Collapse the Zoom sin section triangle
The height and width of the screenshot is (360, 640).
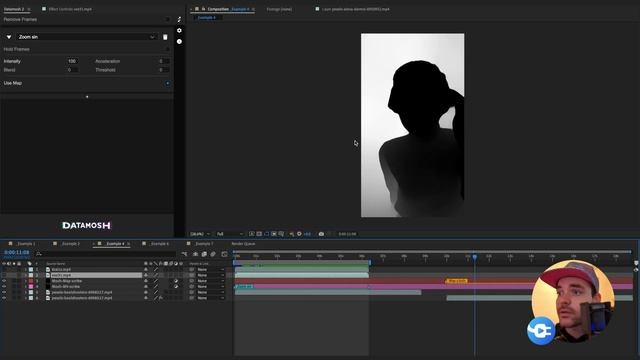(x=9, y=37)
